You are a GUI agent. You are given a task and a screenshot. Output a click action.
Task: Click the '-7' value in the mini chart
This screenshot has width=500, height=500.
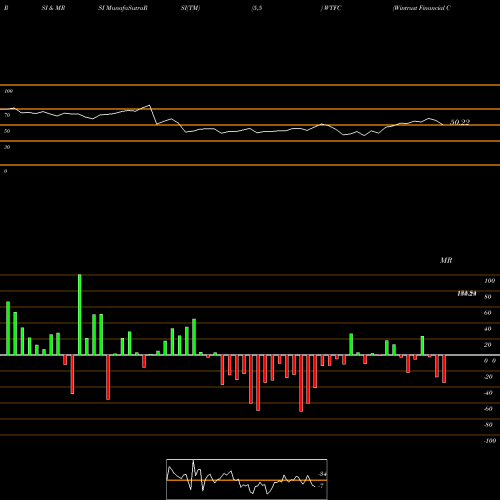(321, 486)
